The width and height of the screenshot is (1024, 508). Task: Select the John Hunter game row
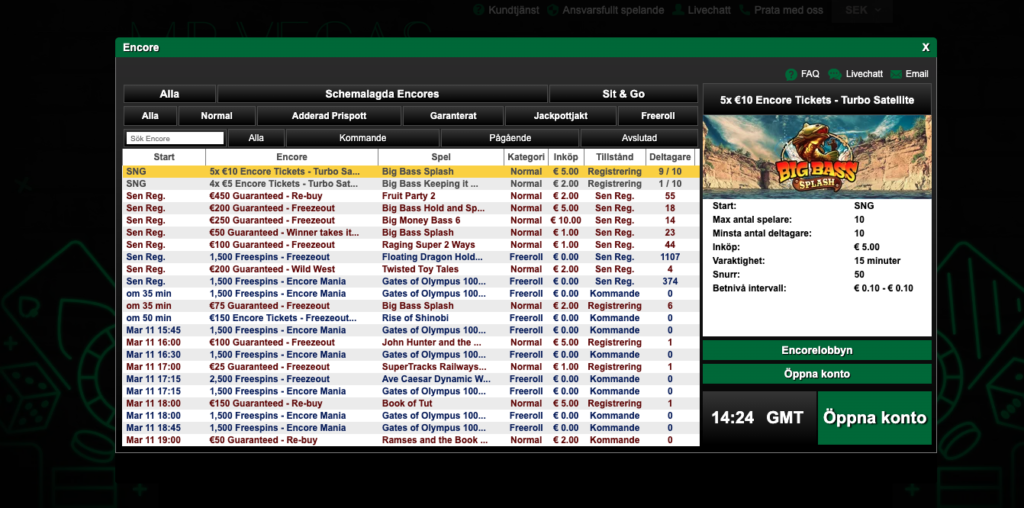411,342
